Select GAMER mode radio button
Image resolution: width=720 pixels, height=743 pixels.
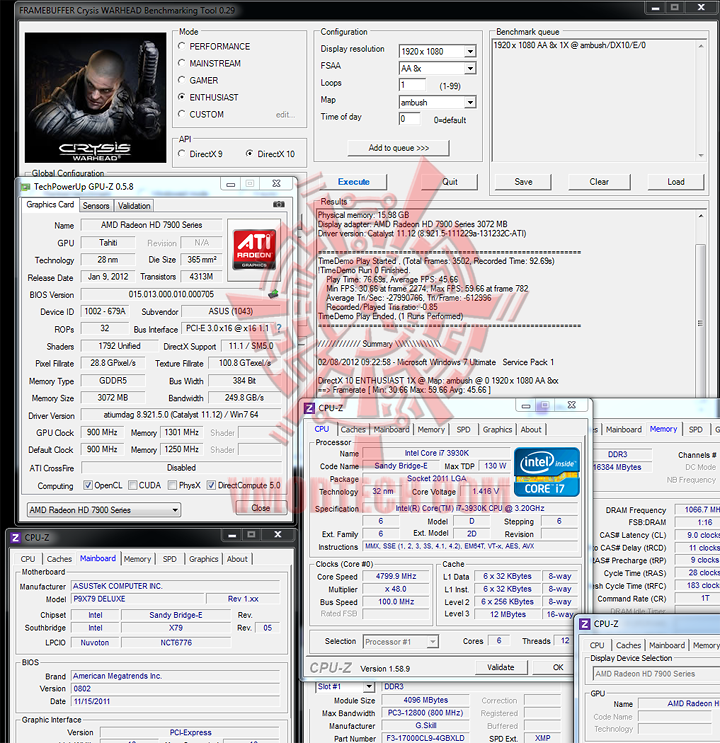(182, 80)
